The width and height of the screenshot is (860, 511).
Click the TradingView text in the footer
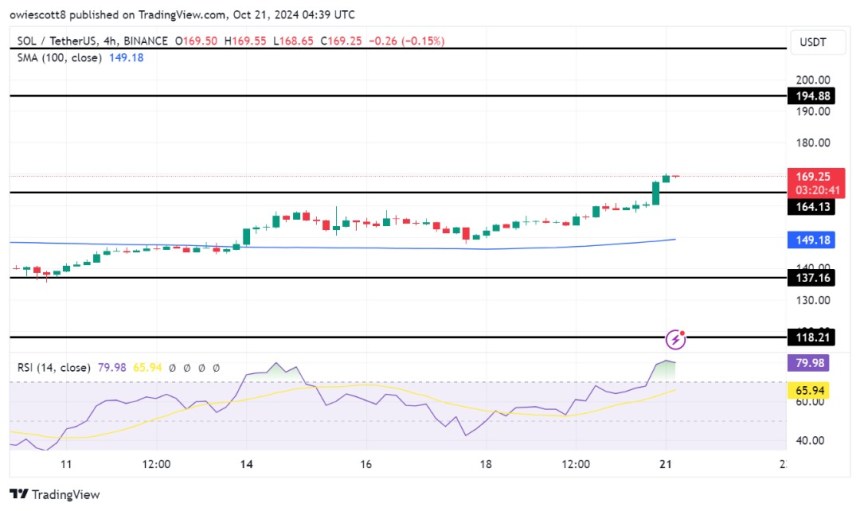66,494
